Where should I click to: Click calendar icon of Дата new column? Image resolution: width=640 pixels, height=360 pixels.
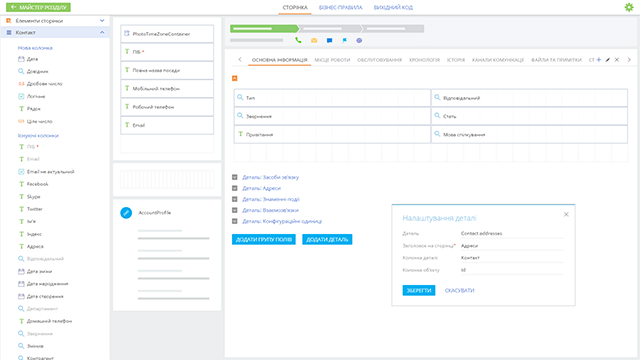[21, 59]
